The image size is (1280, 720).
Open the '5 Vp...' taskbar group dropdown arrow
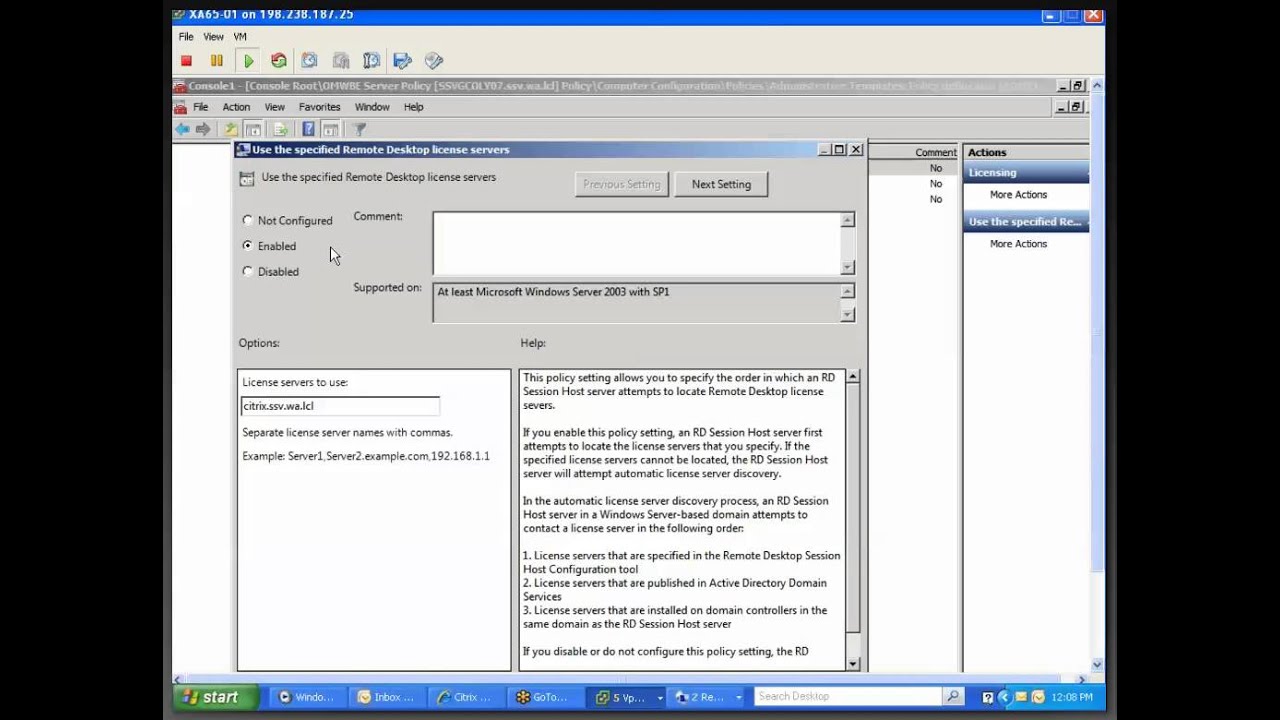point(660,697)
